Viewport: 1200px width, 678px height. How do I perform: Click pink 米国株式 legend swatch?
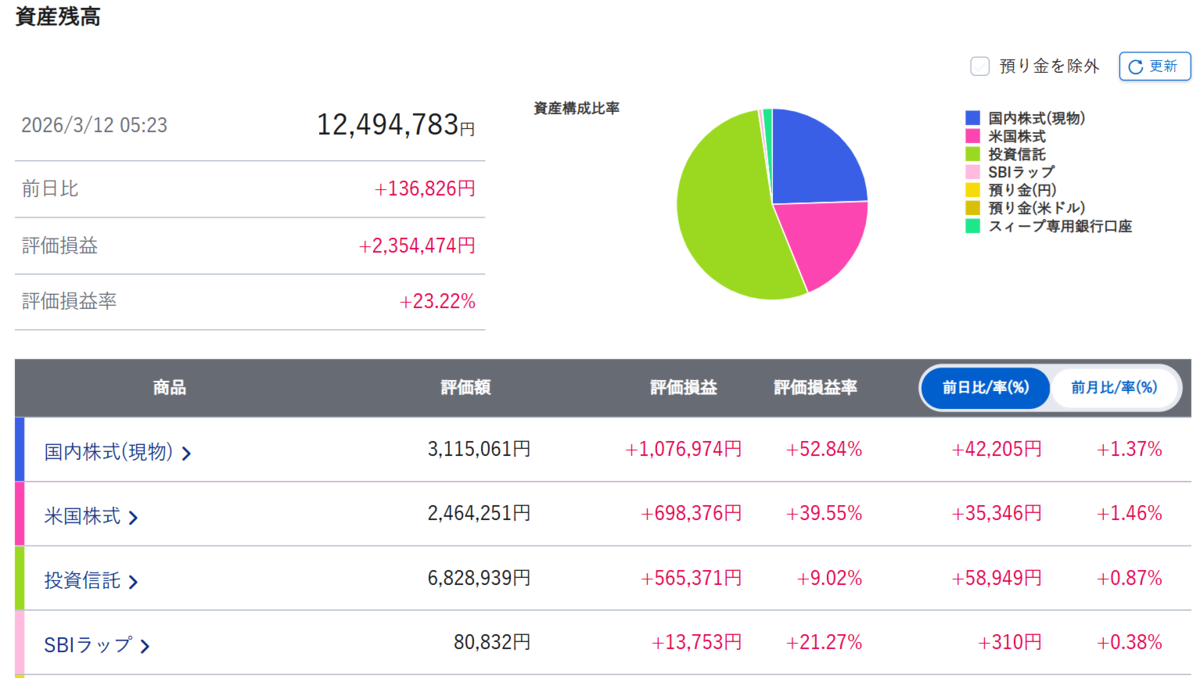point(973,136)
